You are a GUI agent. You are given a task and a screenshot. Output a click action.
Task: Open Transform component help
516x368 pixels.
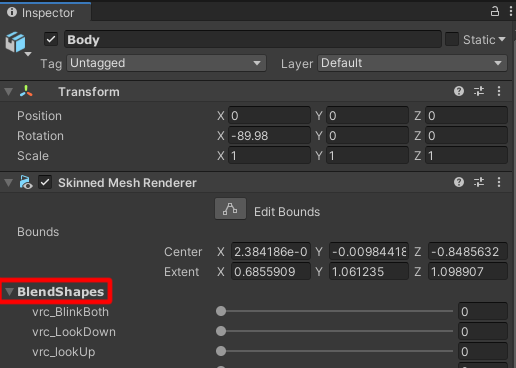click(x=459, y=91)
